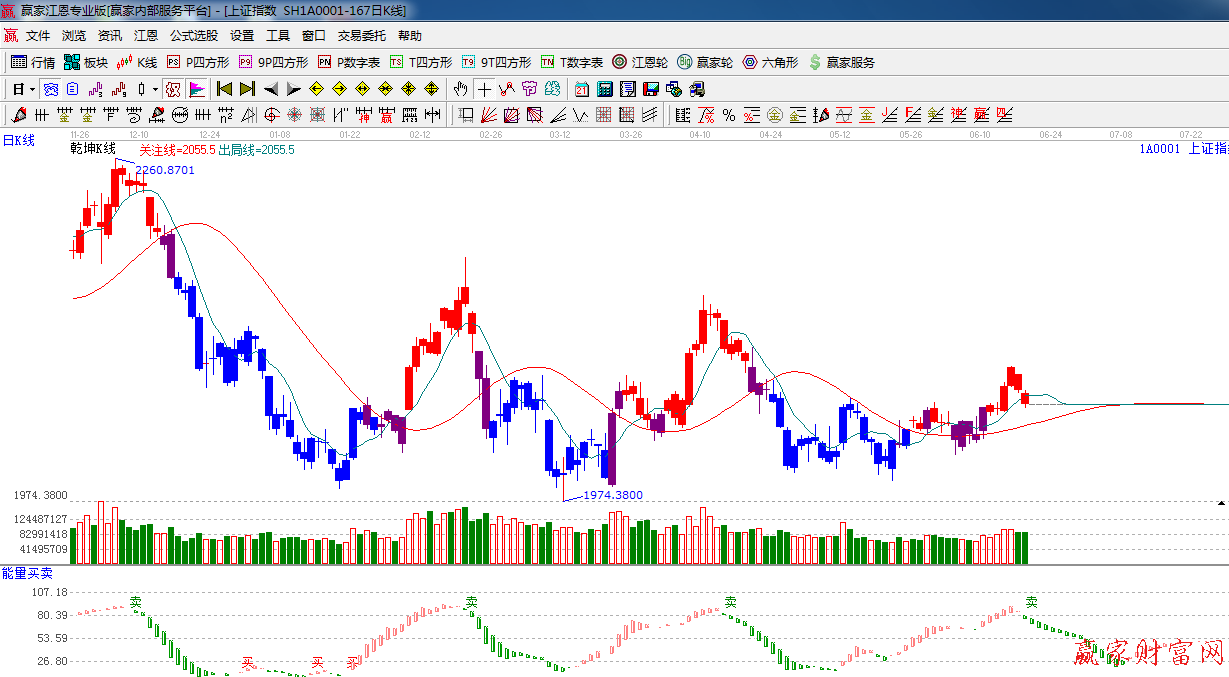Click the 1974.3800 low price label
Viewport: 1229px width, 677px height.
coord(612,495)
